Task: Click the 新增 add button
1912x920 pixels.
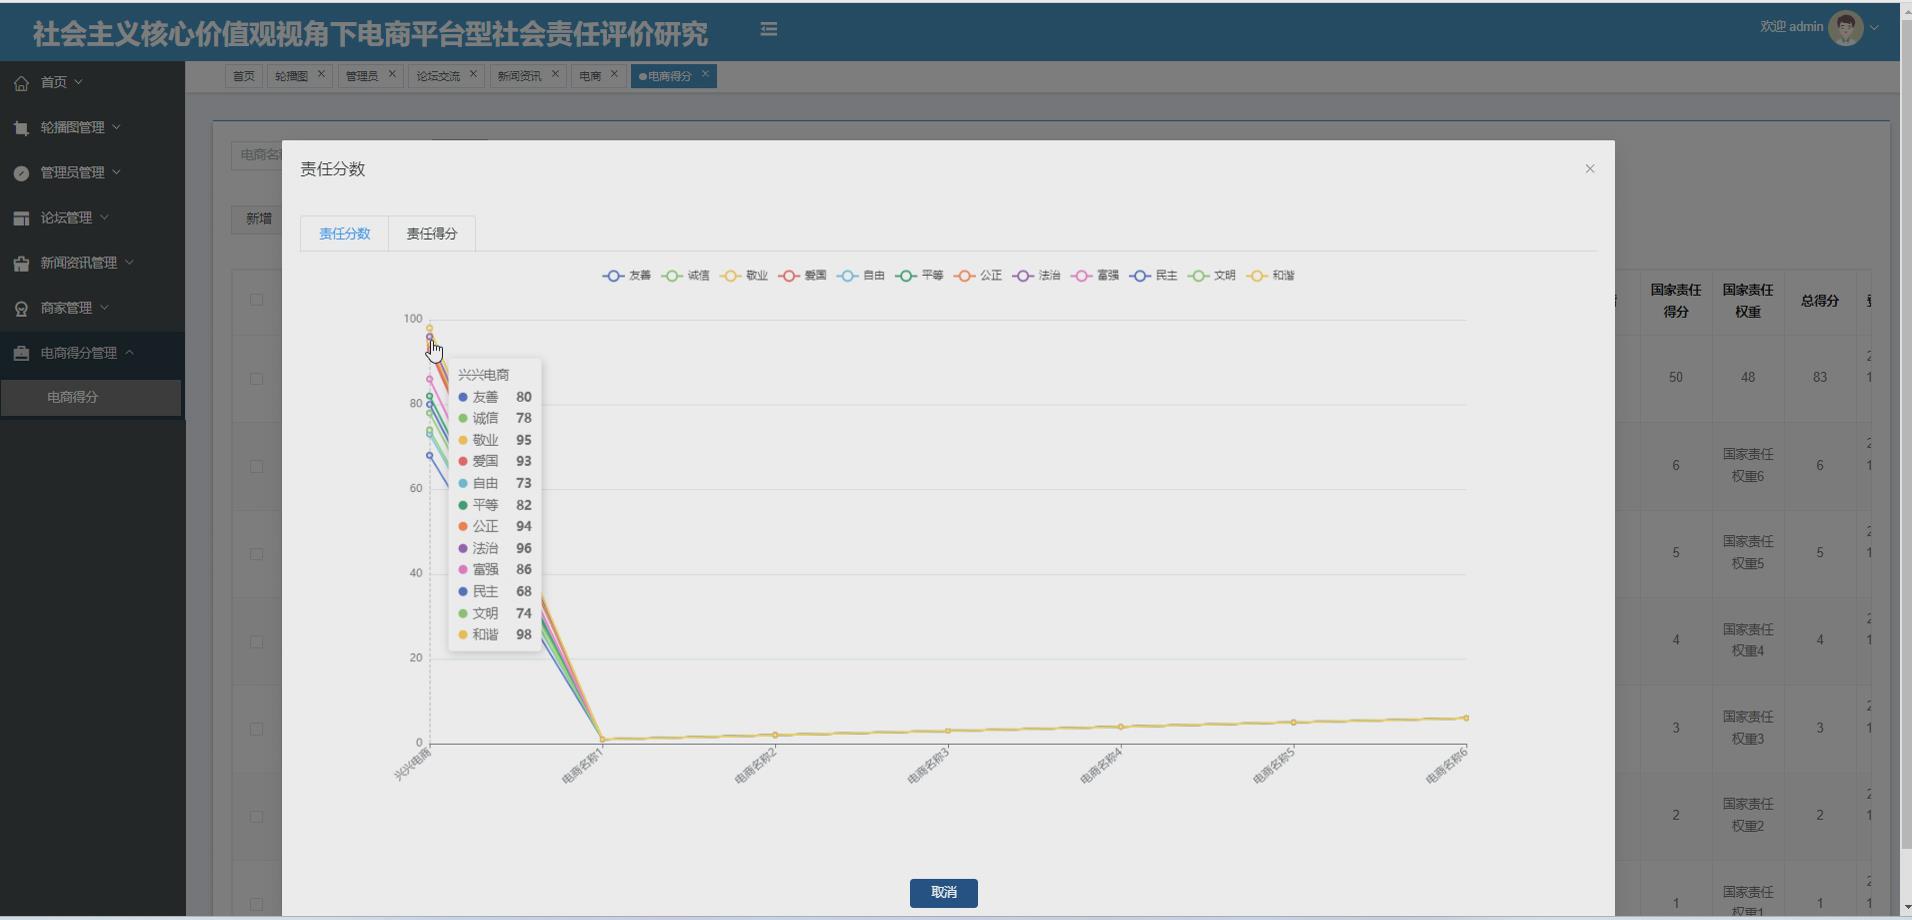Action: point(258,218)
